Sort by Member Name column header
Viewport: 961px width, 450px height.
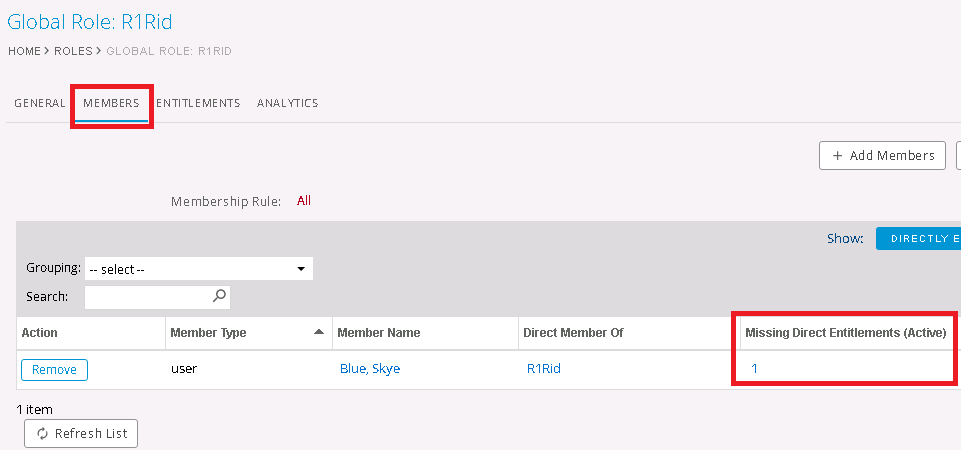point(378,333)
